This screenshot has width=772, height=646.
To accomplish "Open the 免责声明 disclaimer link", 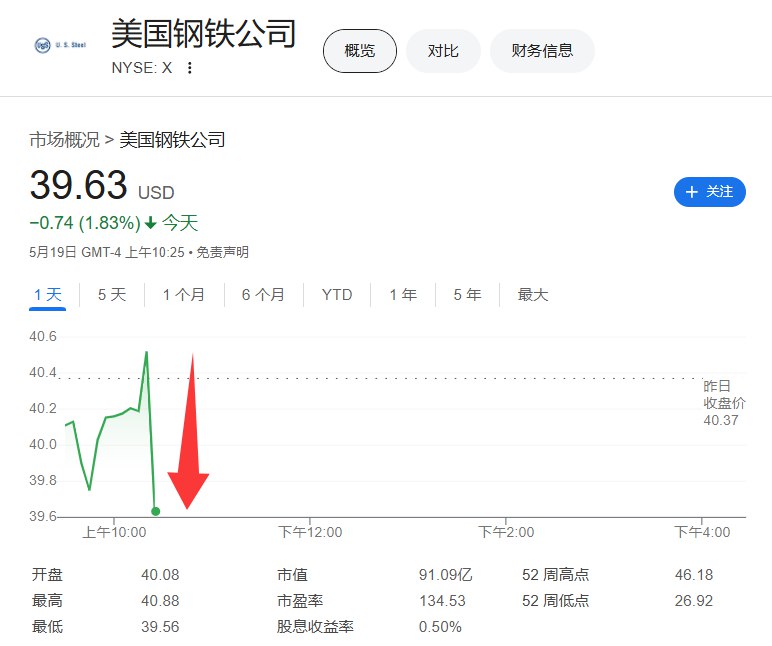I will click(223, 253).
